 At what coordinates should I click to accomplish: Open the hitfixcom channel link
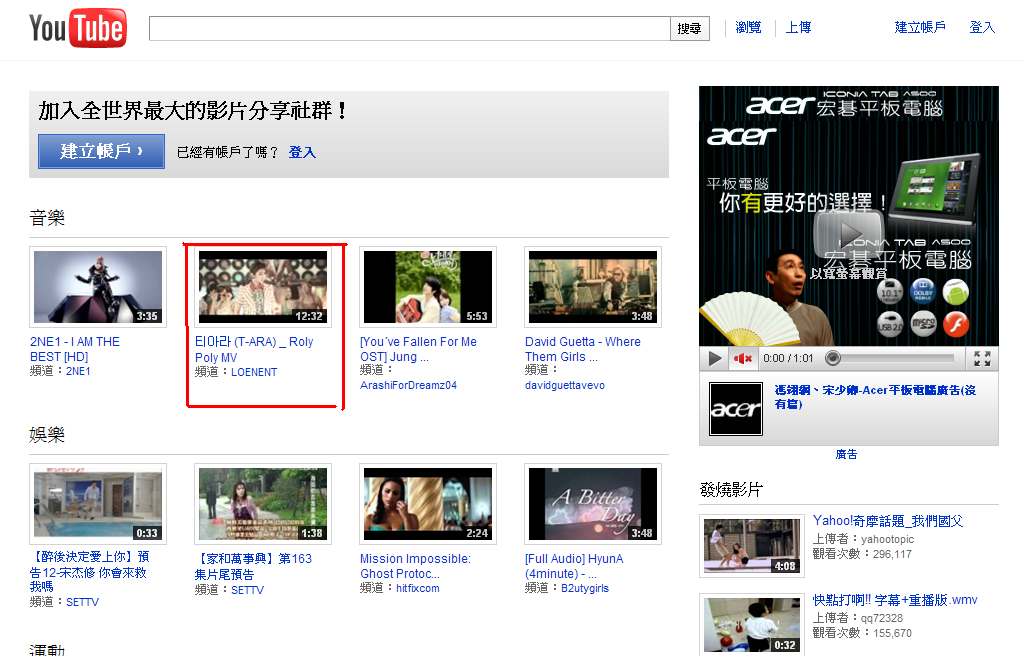[x=418, y=588]
